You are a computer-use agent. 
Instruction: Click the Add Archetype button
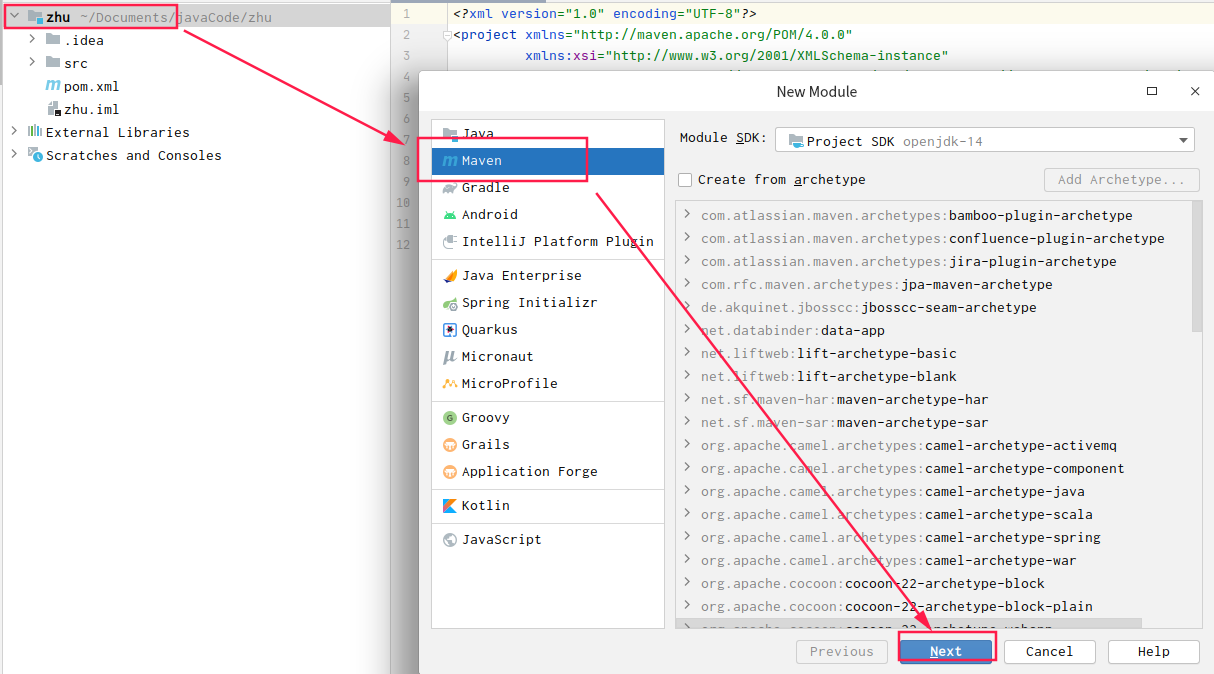(1122, 180)
